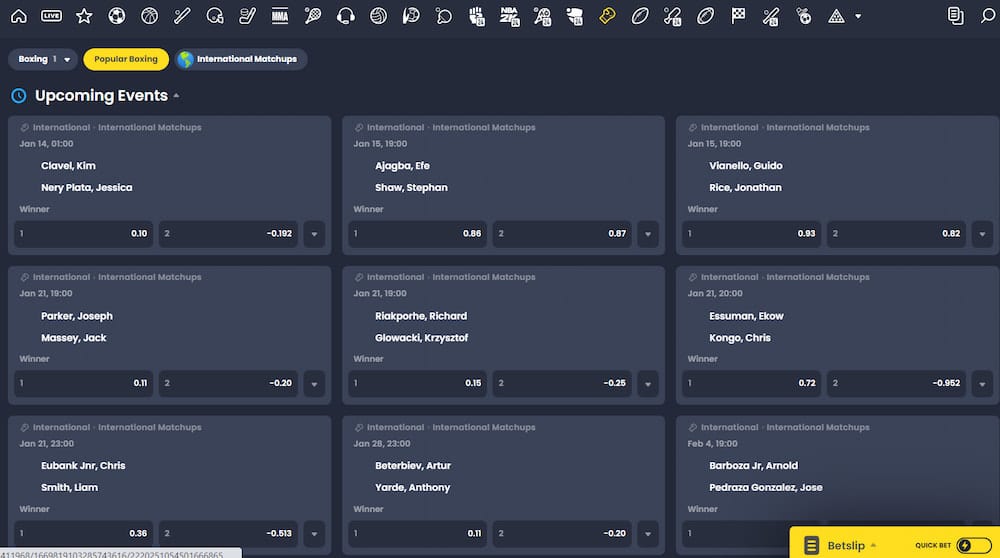The image size is (1000, 558).
Task: Select the NBA 2K icon
Action: click(x=509, y=16)
